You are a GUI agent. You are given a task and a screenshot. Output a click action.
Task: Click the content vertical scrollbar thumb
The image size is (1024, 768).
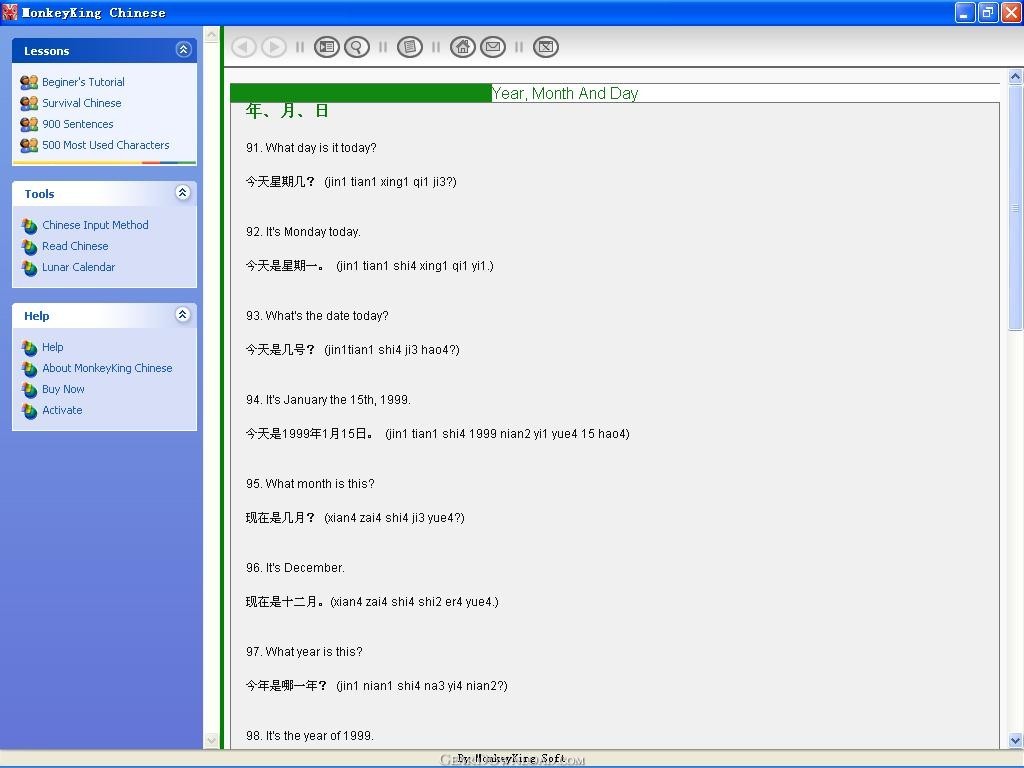click(x=1016, y=208)
